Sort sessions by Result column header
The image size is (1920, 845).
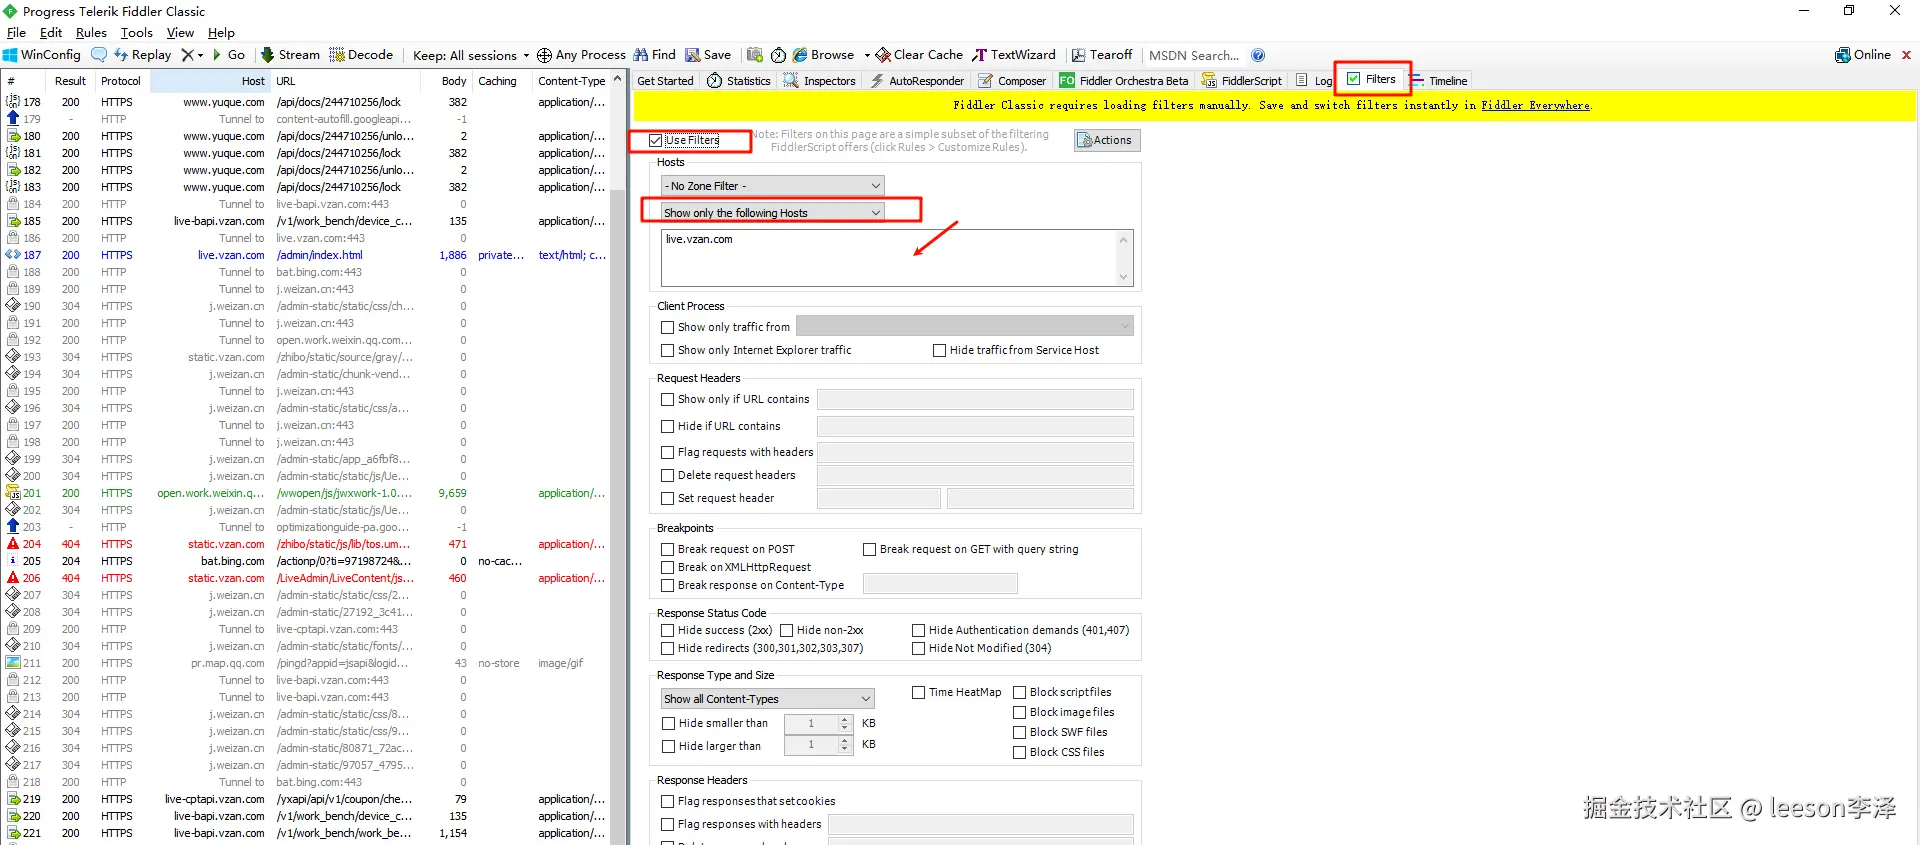[70, 81]
